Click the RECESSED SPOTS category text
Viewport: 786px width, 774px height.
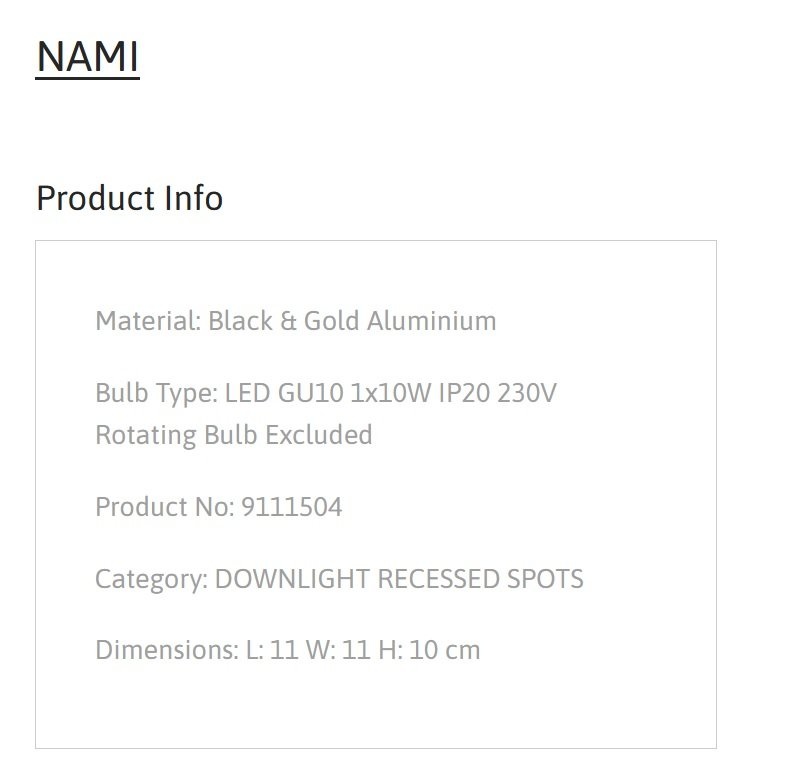480,578
